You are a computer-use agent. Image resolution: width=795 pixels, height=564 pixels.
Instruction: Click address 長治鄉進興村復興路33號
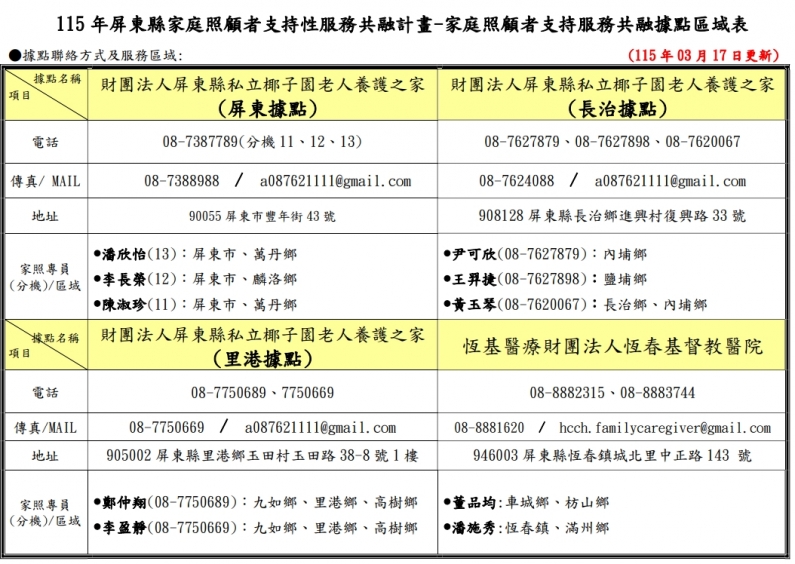(612, 215)
